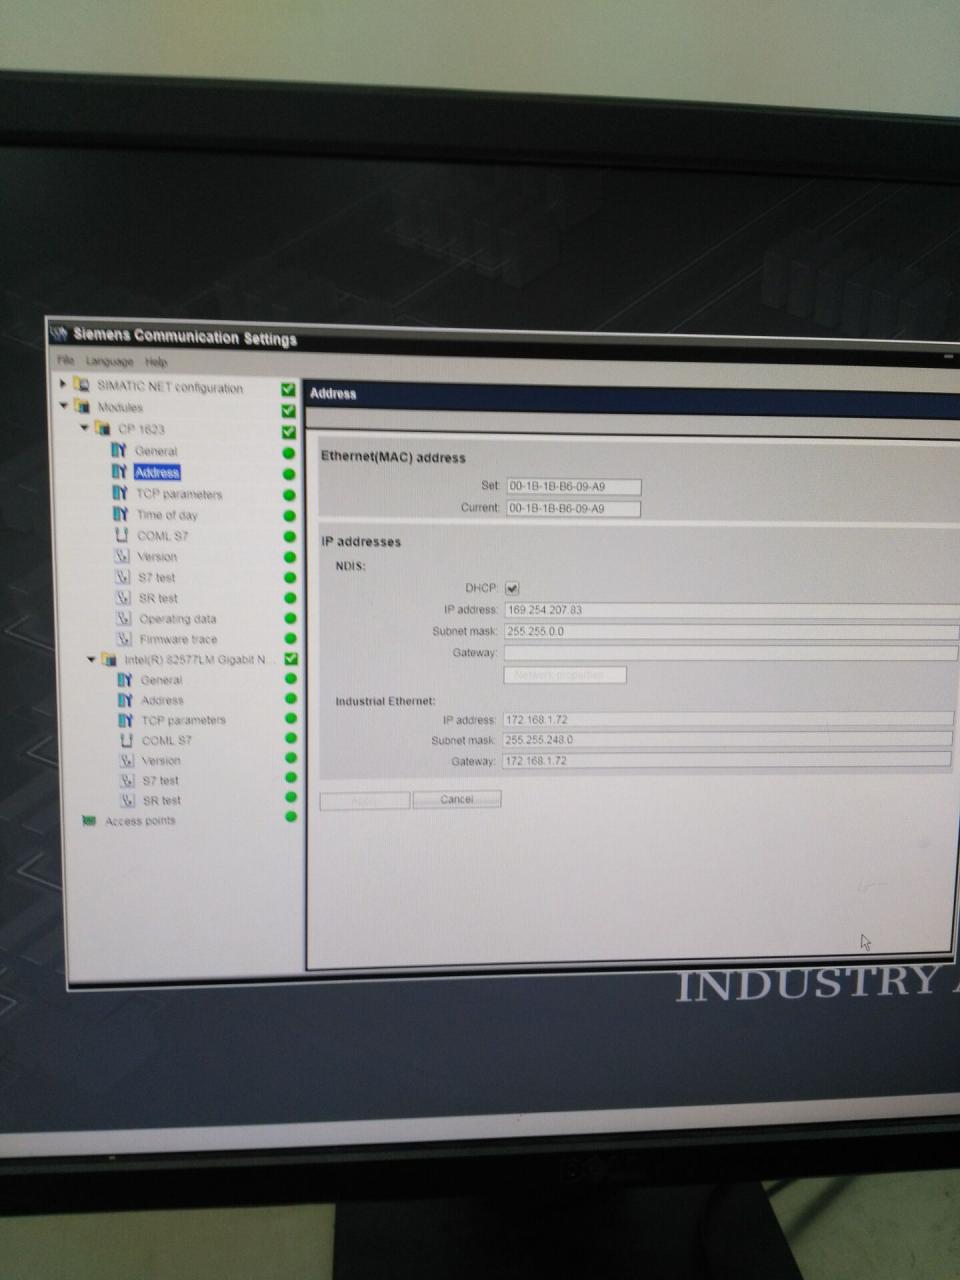
Task: Click the Modules folder icon
Action: (x=82, y=406)
